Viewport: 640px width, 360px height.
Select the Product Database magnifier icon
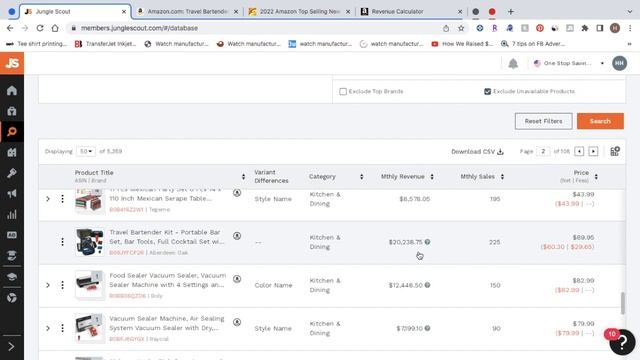(12, 131)
